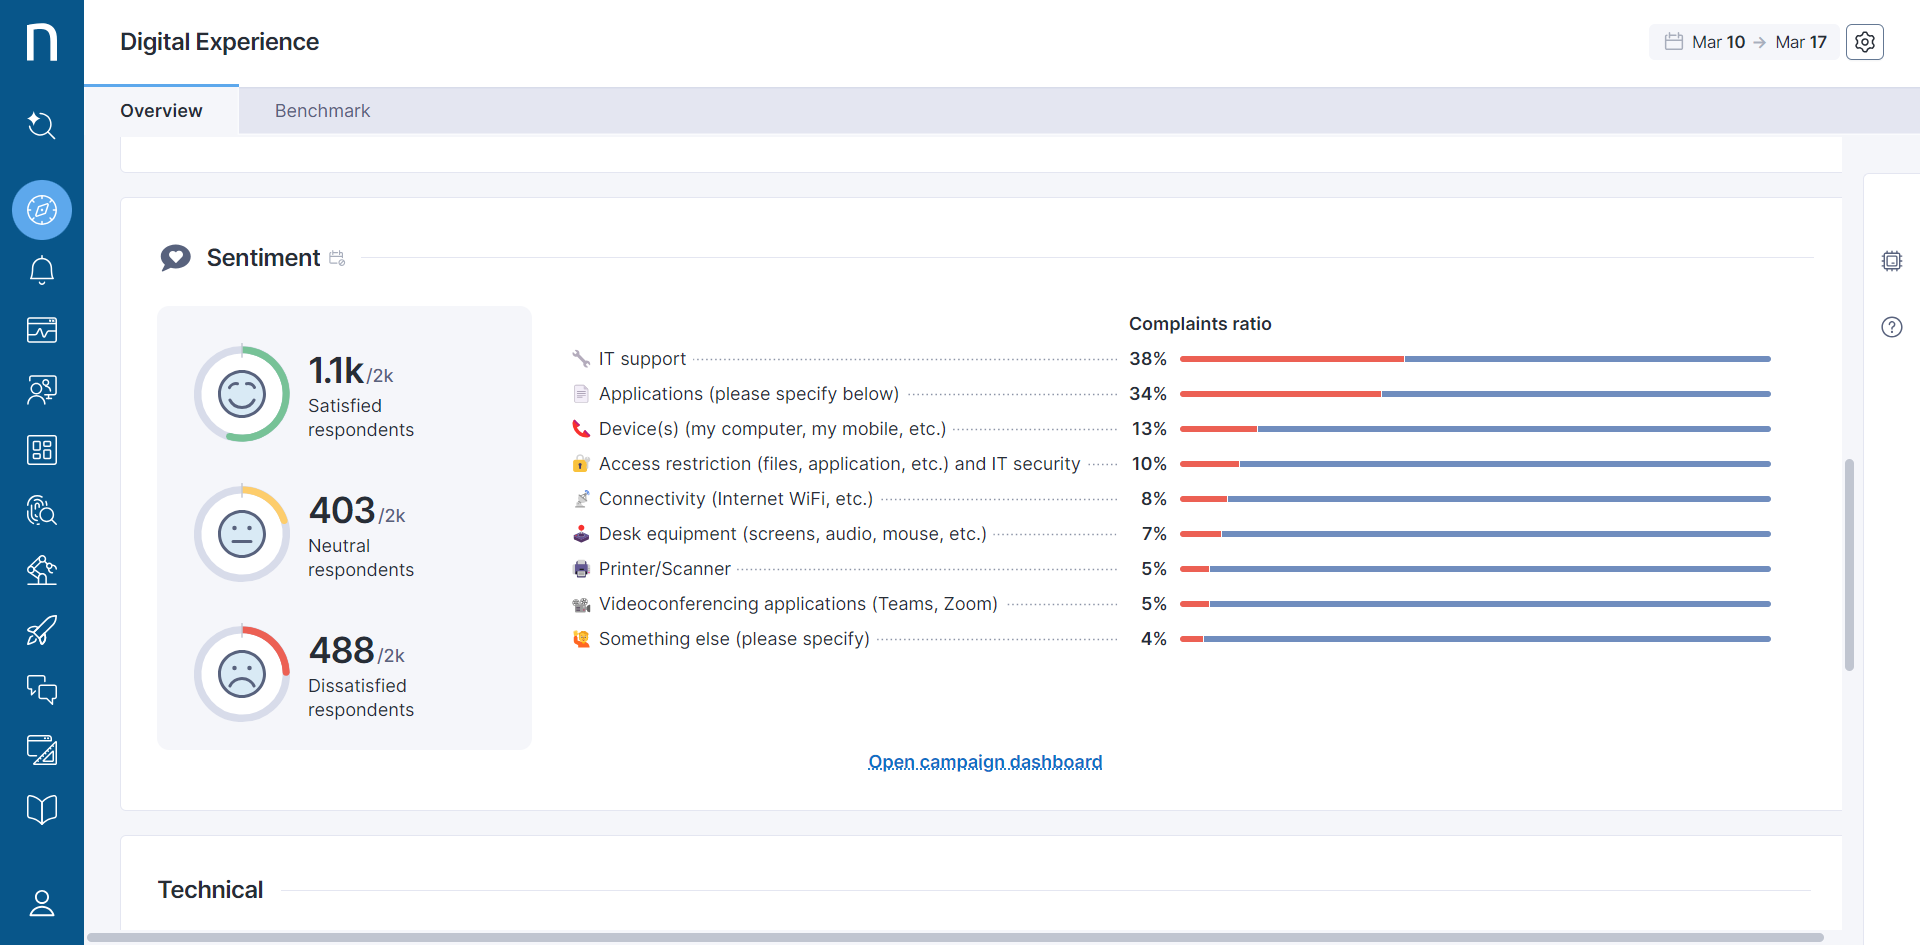Open campaign dashboard link
This screenshot has height=945, width=1920.
point(985,762)
